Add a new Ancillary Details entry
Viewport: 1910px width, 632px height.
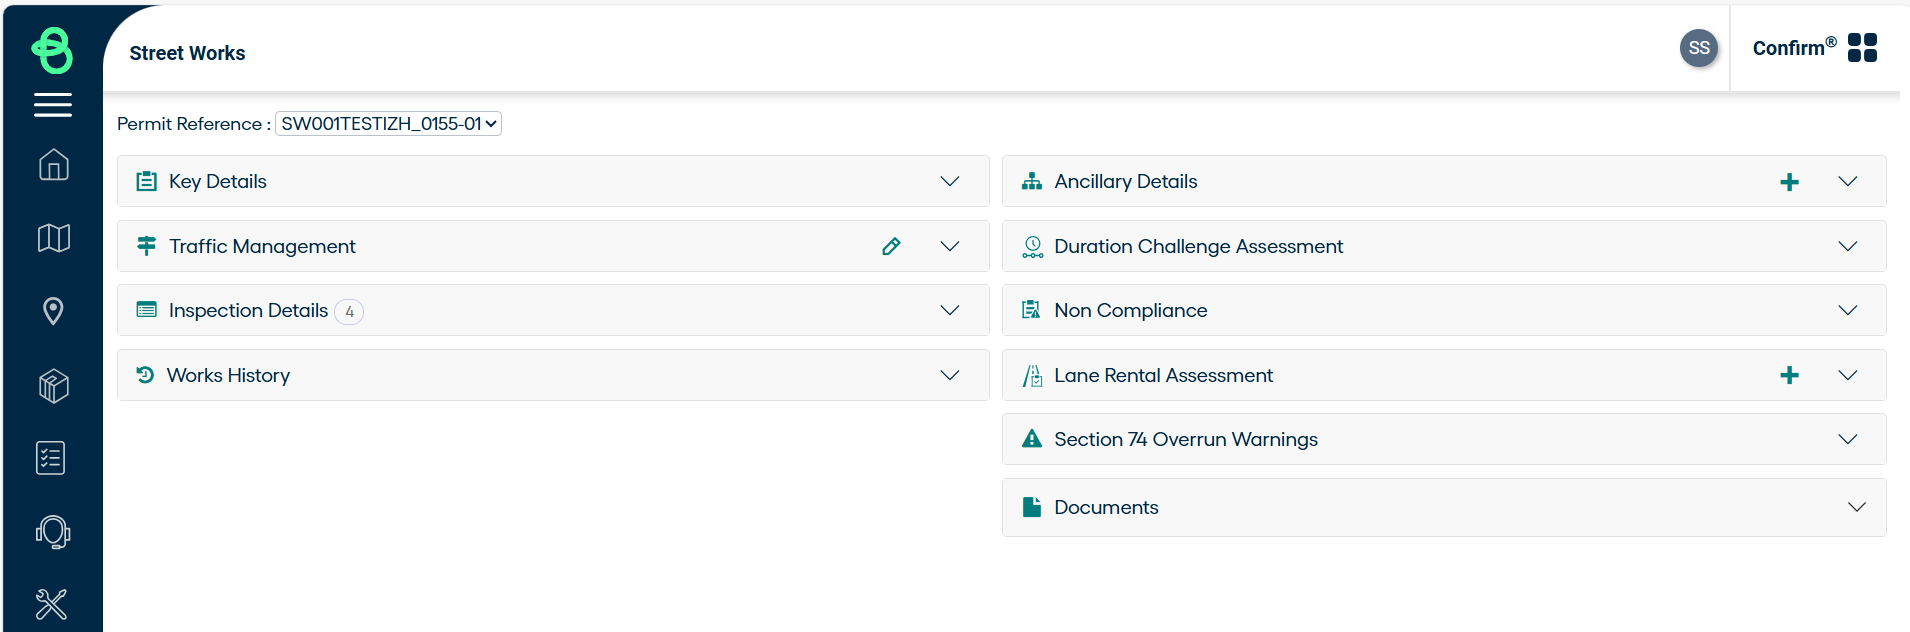point(1789,182)
